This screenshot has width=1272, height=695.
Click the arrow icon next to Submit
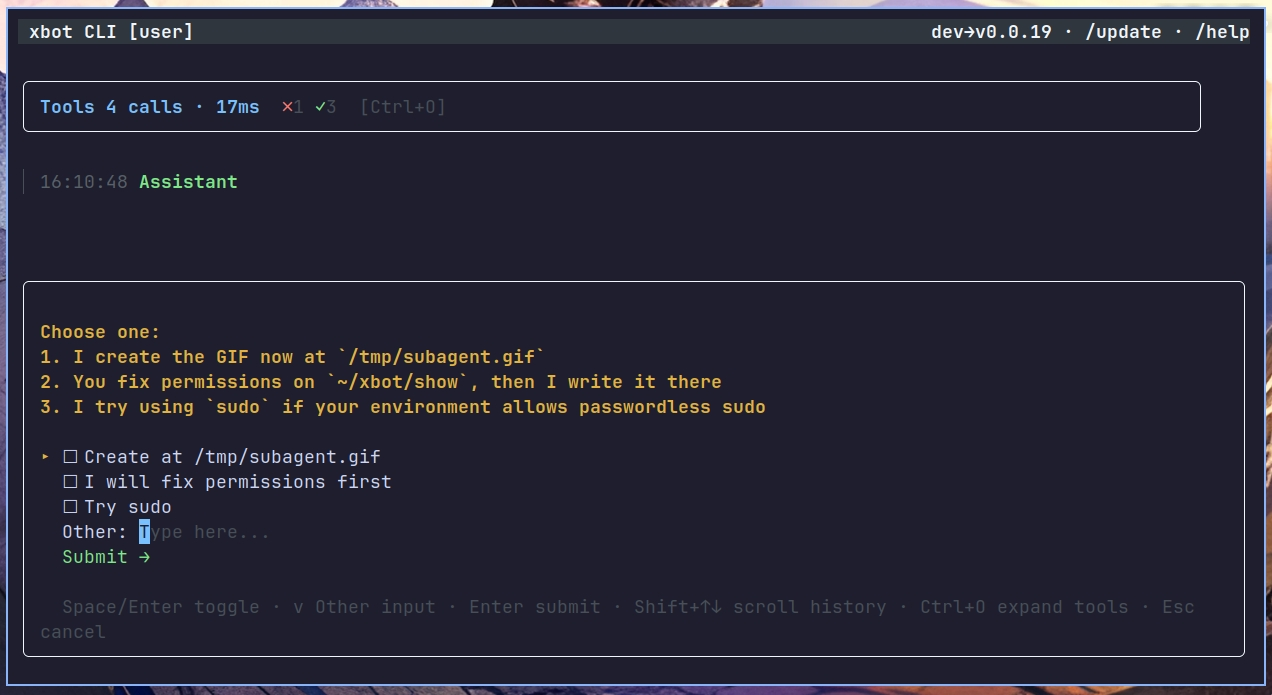tap(145, 557)
